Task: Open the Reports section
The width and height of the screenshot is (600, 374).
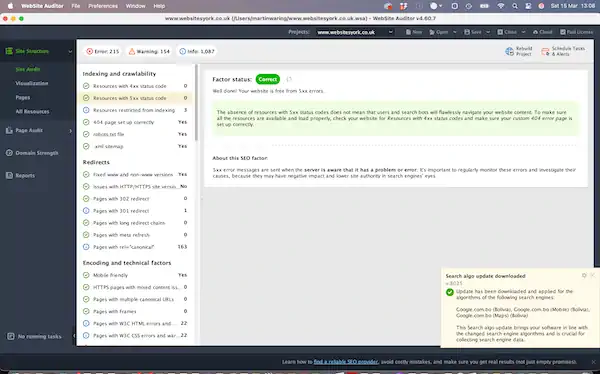Action: (21, 175)
